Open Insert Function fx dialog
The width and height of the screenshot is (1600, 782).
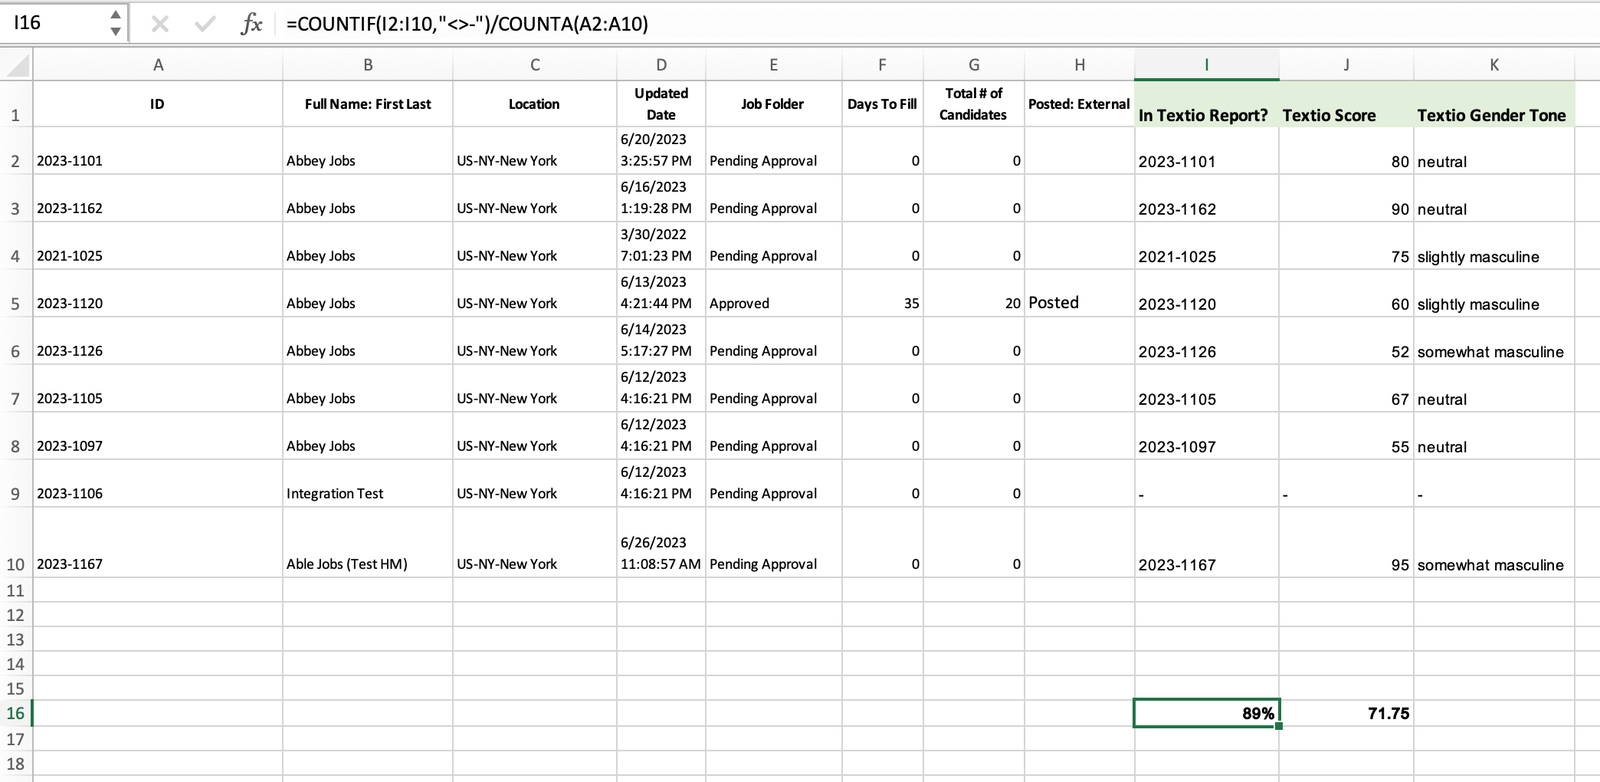(251, 24)
